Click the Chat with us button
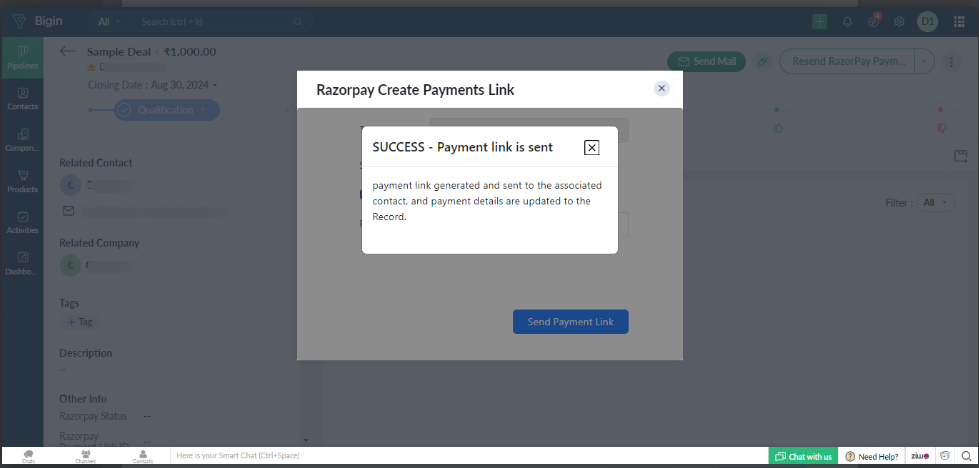Viewport: 979px width, 468px height. click(x=803, y=456)
